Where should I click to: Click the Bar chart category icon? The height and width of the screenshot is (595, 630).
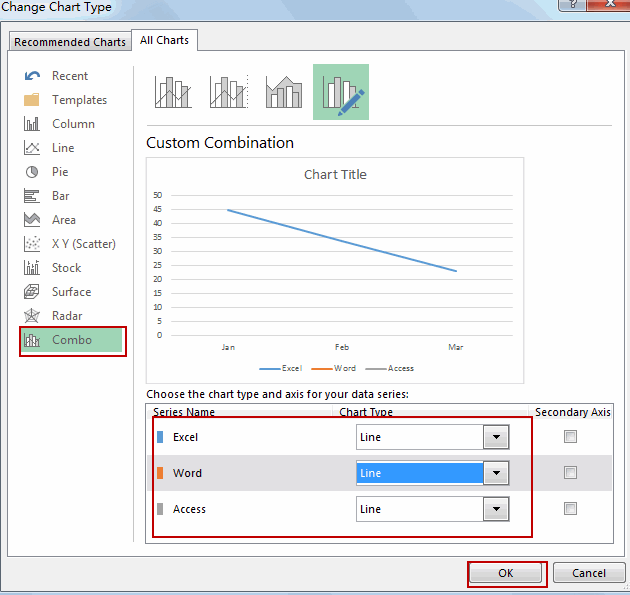(32, 196)
